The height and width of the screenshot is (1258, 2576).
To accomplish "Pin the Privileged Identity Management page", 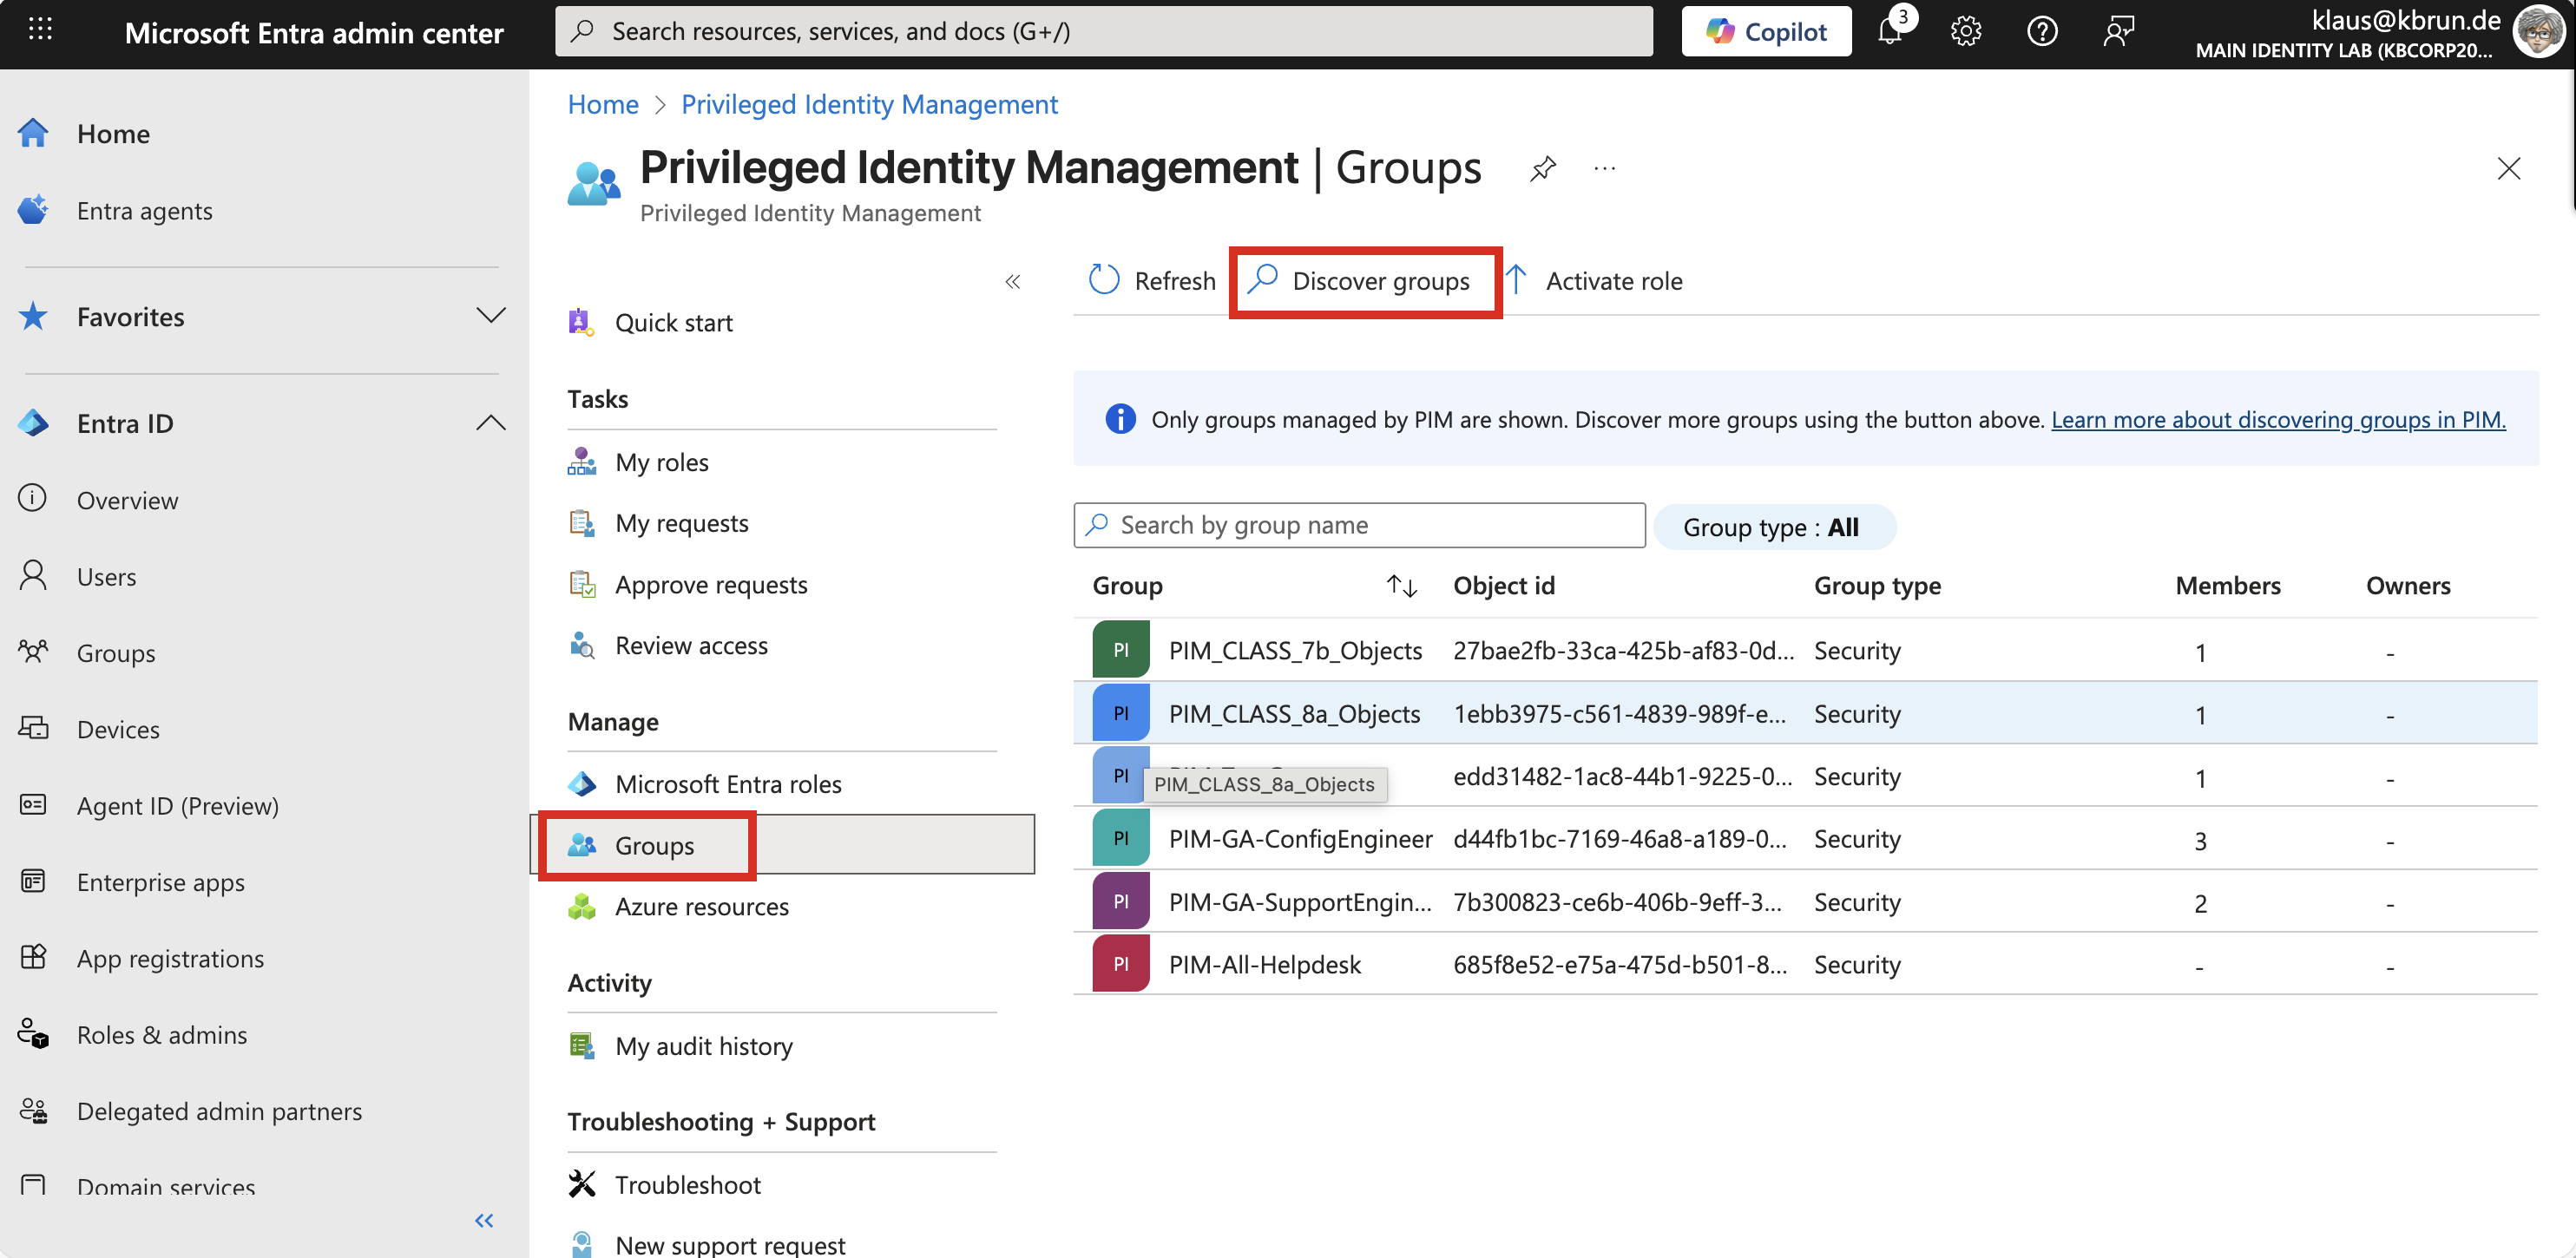I will tap(1542, 168).
